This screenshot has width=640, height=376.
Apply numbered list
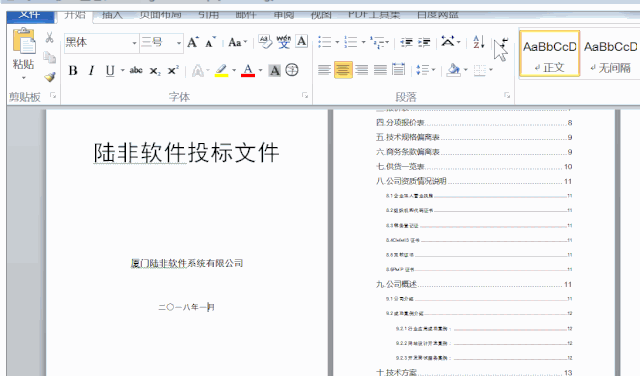[x=351, y=42]
